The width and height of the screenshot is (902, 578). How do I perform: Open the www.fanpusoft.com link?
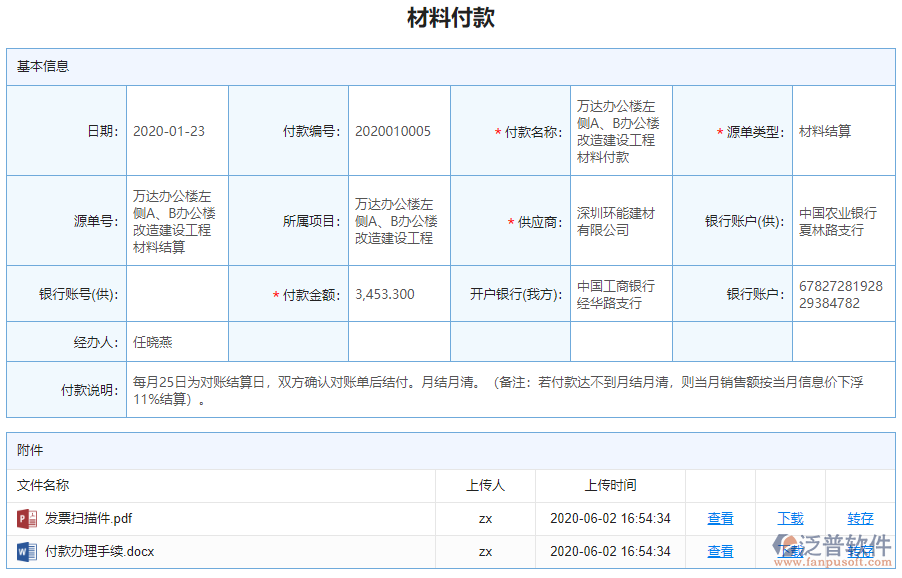[835, 559]
